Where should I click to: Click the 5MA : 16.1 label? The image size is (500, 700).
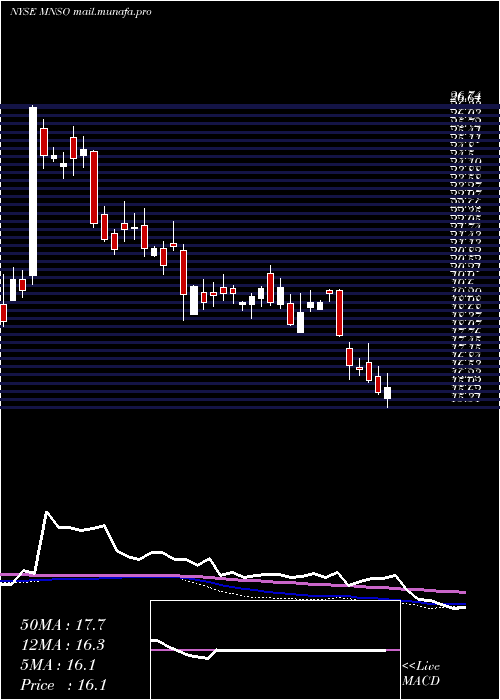pyautogui.click(x=58, y=665)
